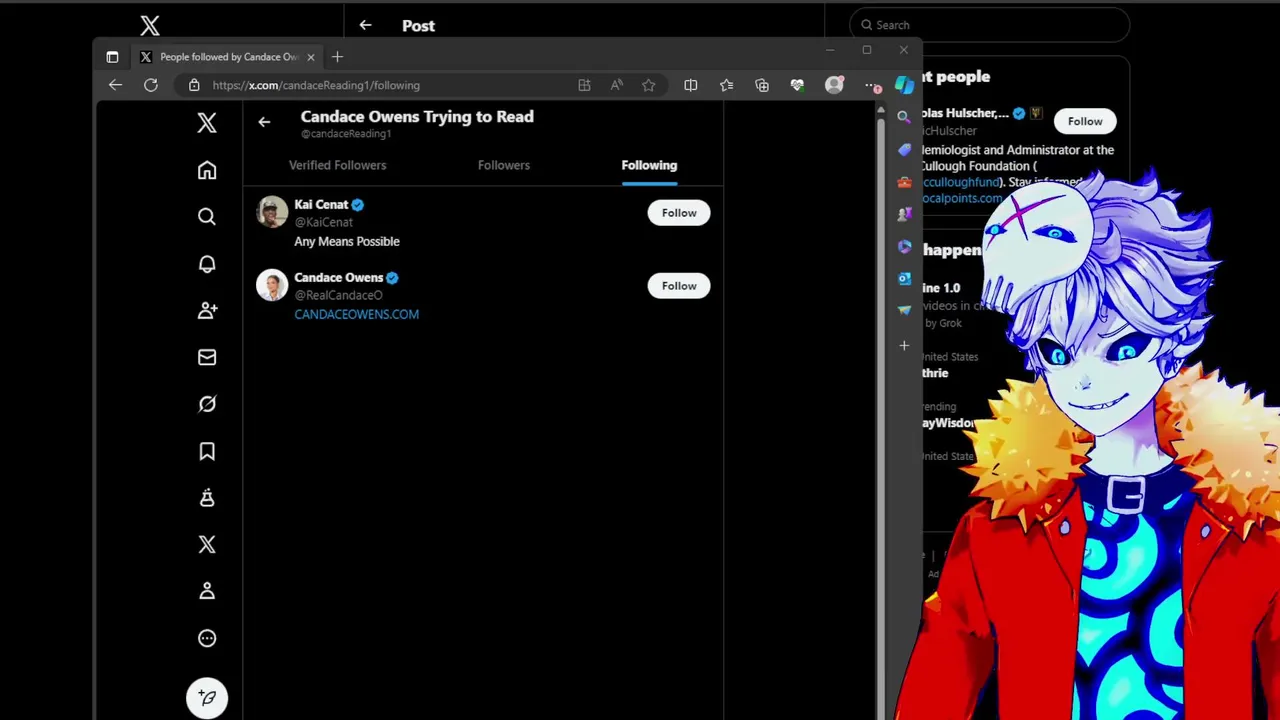Open the tab actions menu icon
1280x720 pixels.
[x=112, y=57]
